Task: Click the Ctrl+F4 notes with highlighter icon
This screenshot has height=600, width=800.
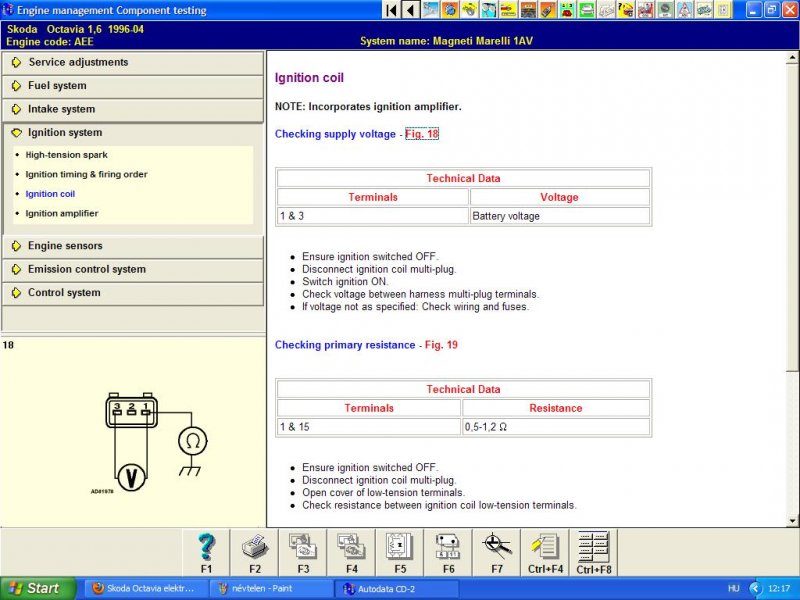Action: coord(545,552)
